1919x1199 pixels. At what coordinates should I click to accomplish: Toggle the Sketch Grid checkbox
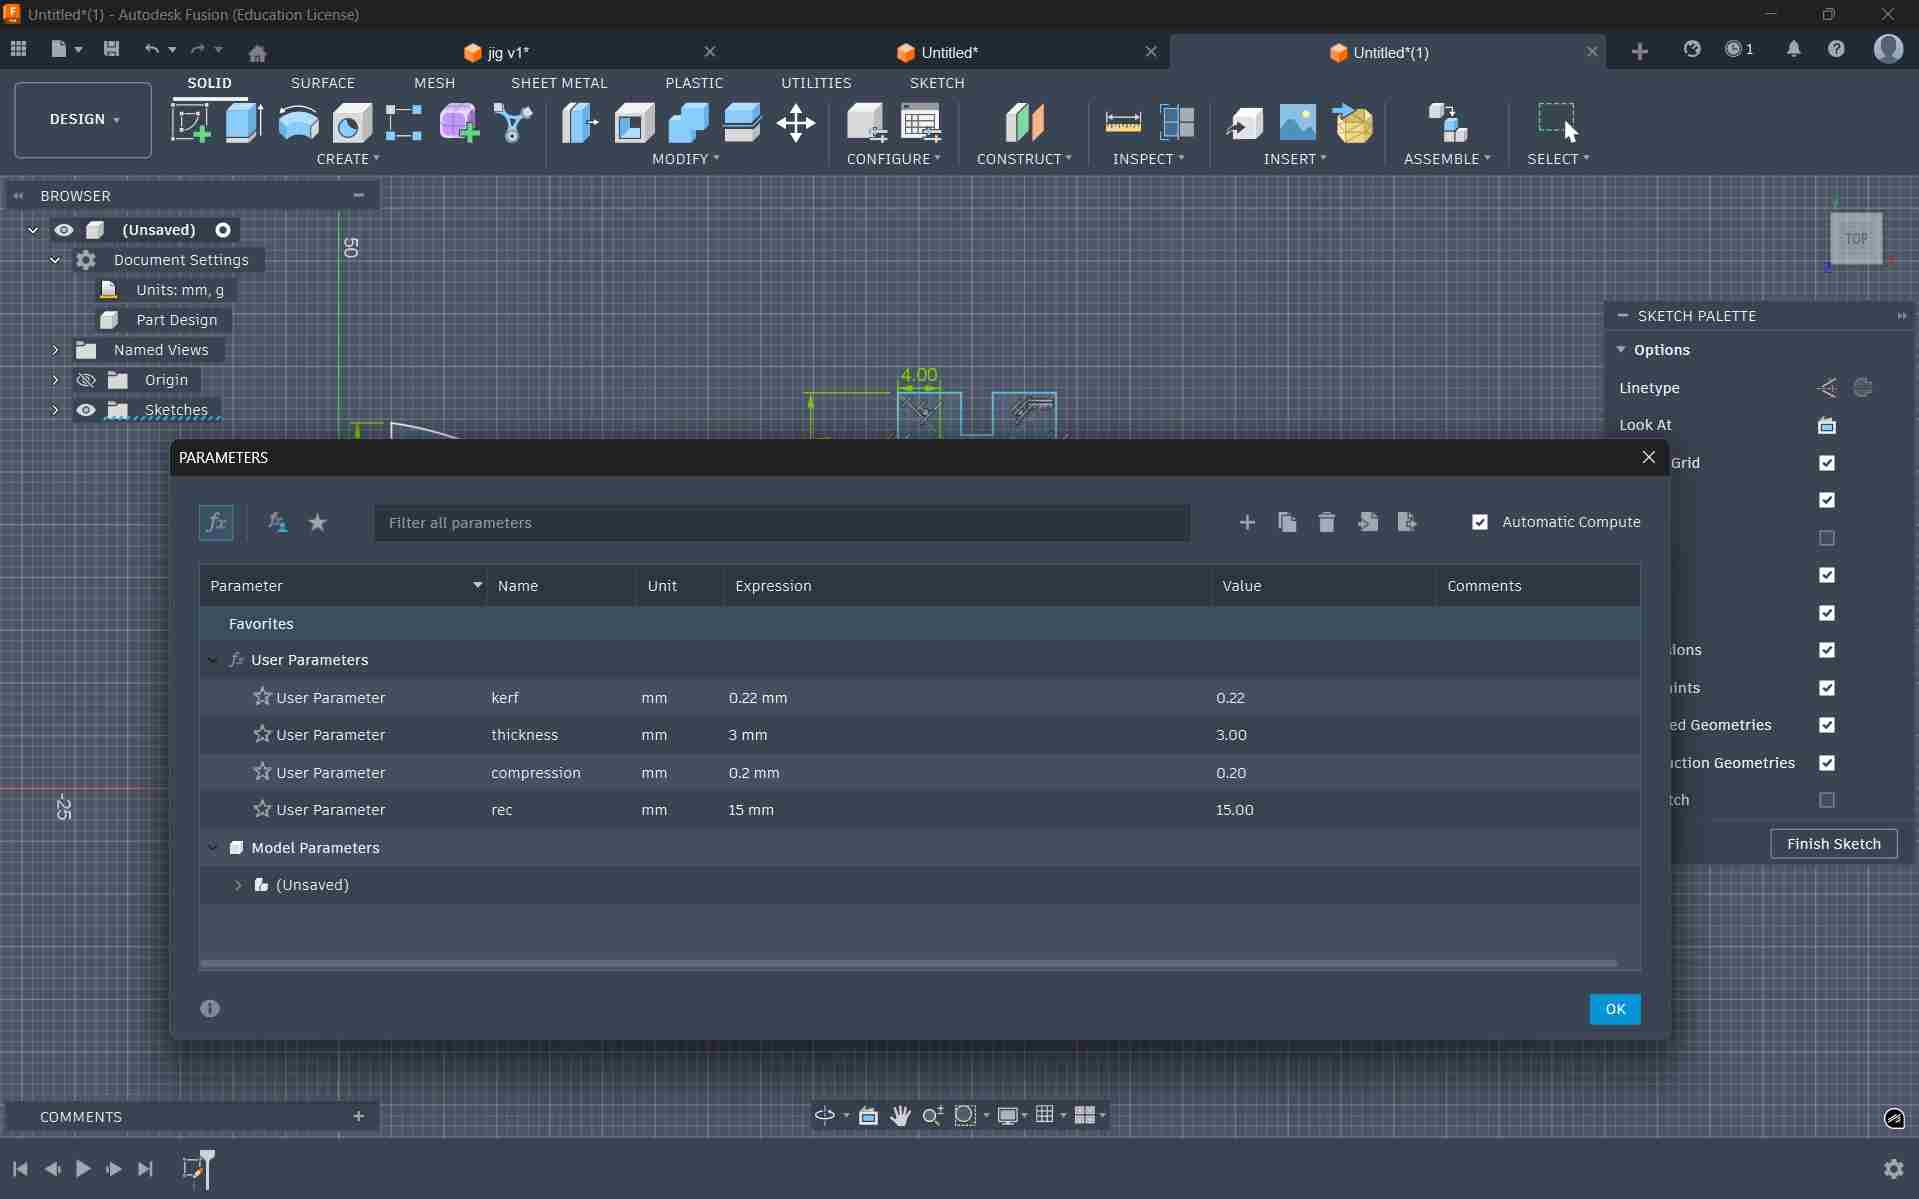pos(1827,462)
